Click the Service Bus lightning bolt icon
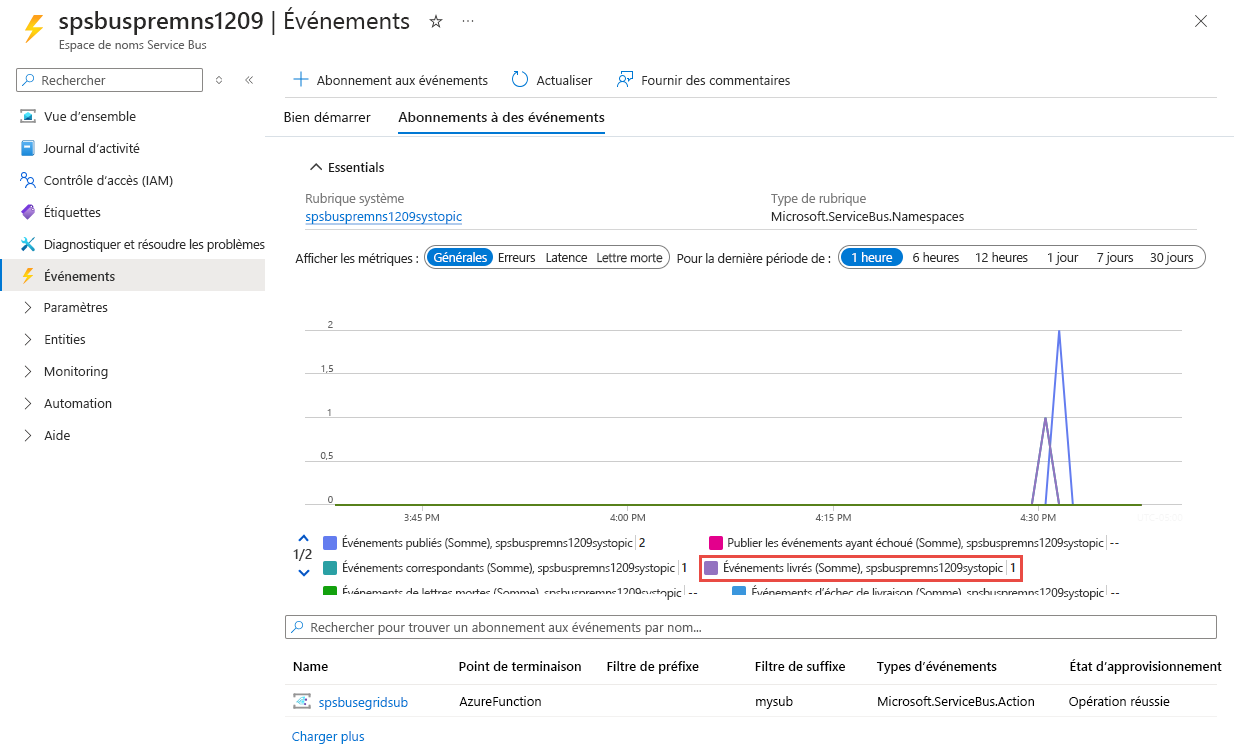Viewport: 1234px width, 752px height. tap(34, 28)
